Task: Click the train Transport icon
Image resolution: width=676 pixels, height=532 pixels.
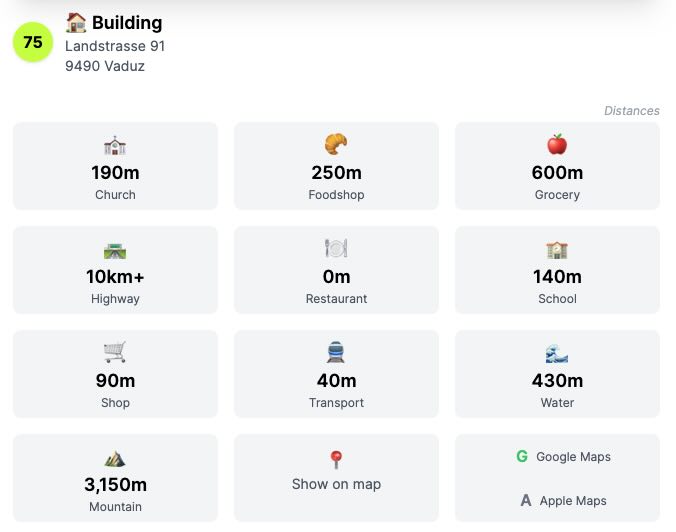Action: tap(336, 352)
